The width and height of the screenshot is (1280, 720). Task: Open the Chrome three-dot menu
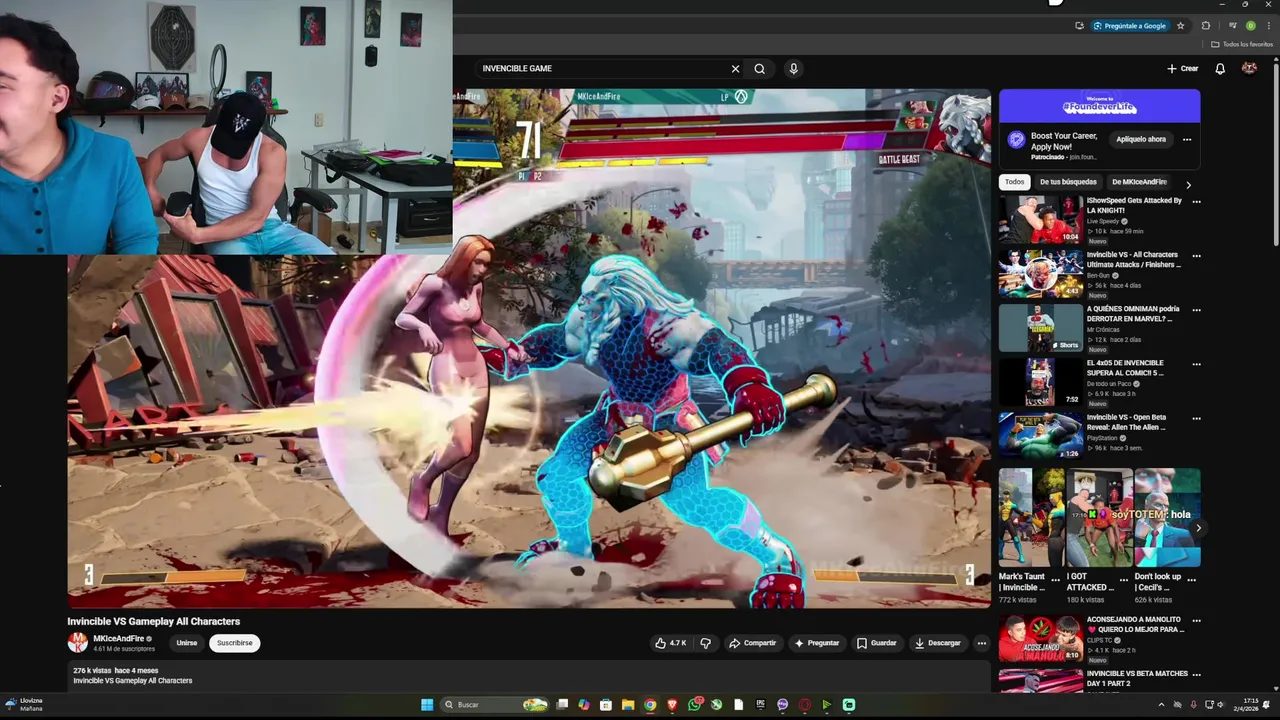(x=1268, y=26)
